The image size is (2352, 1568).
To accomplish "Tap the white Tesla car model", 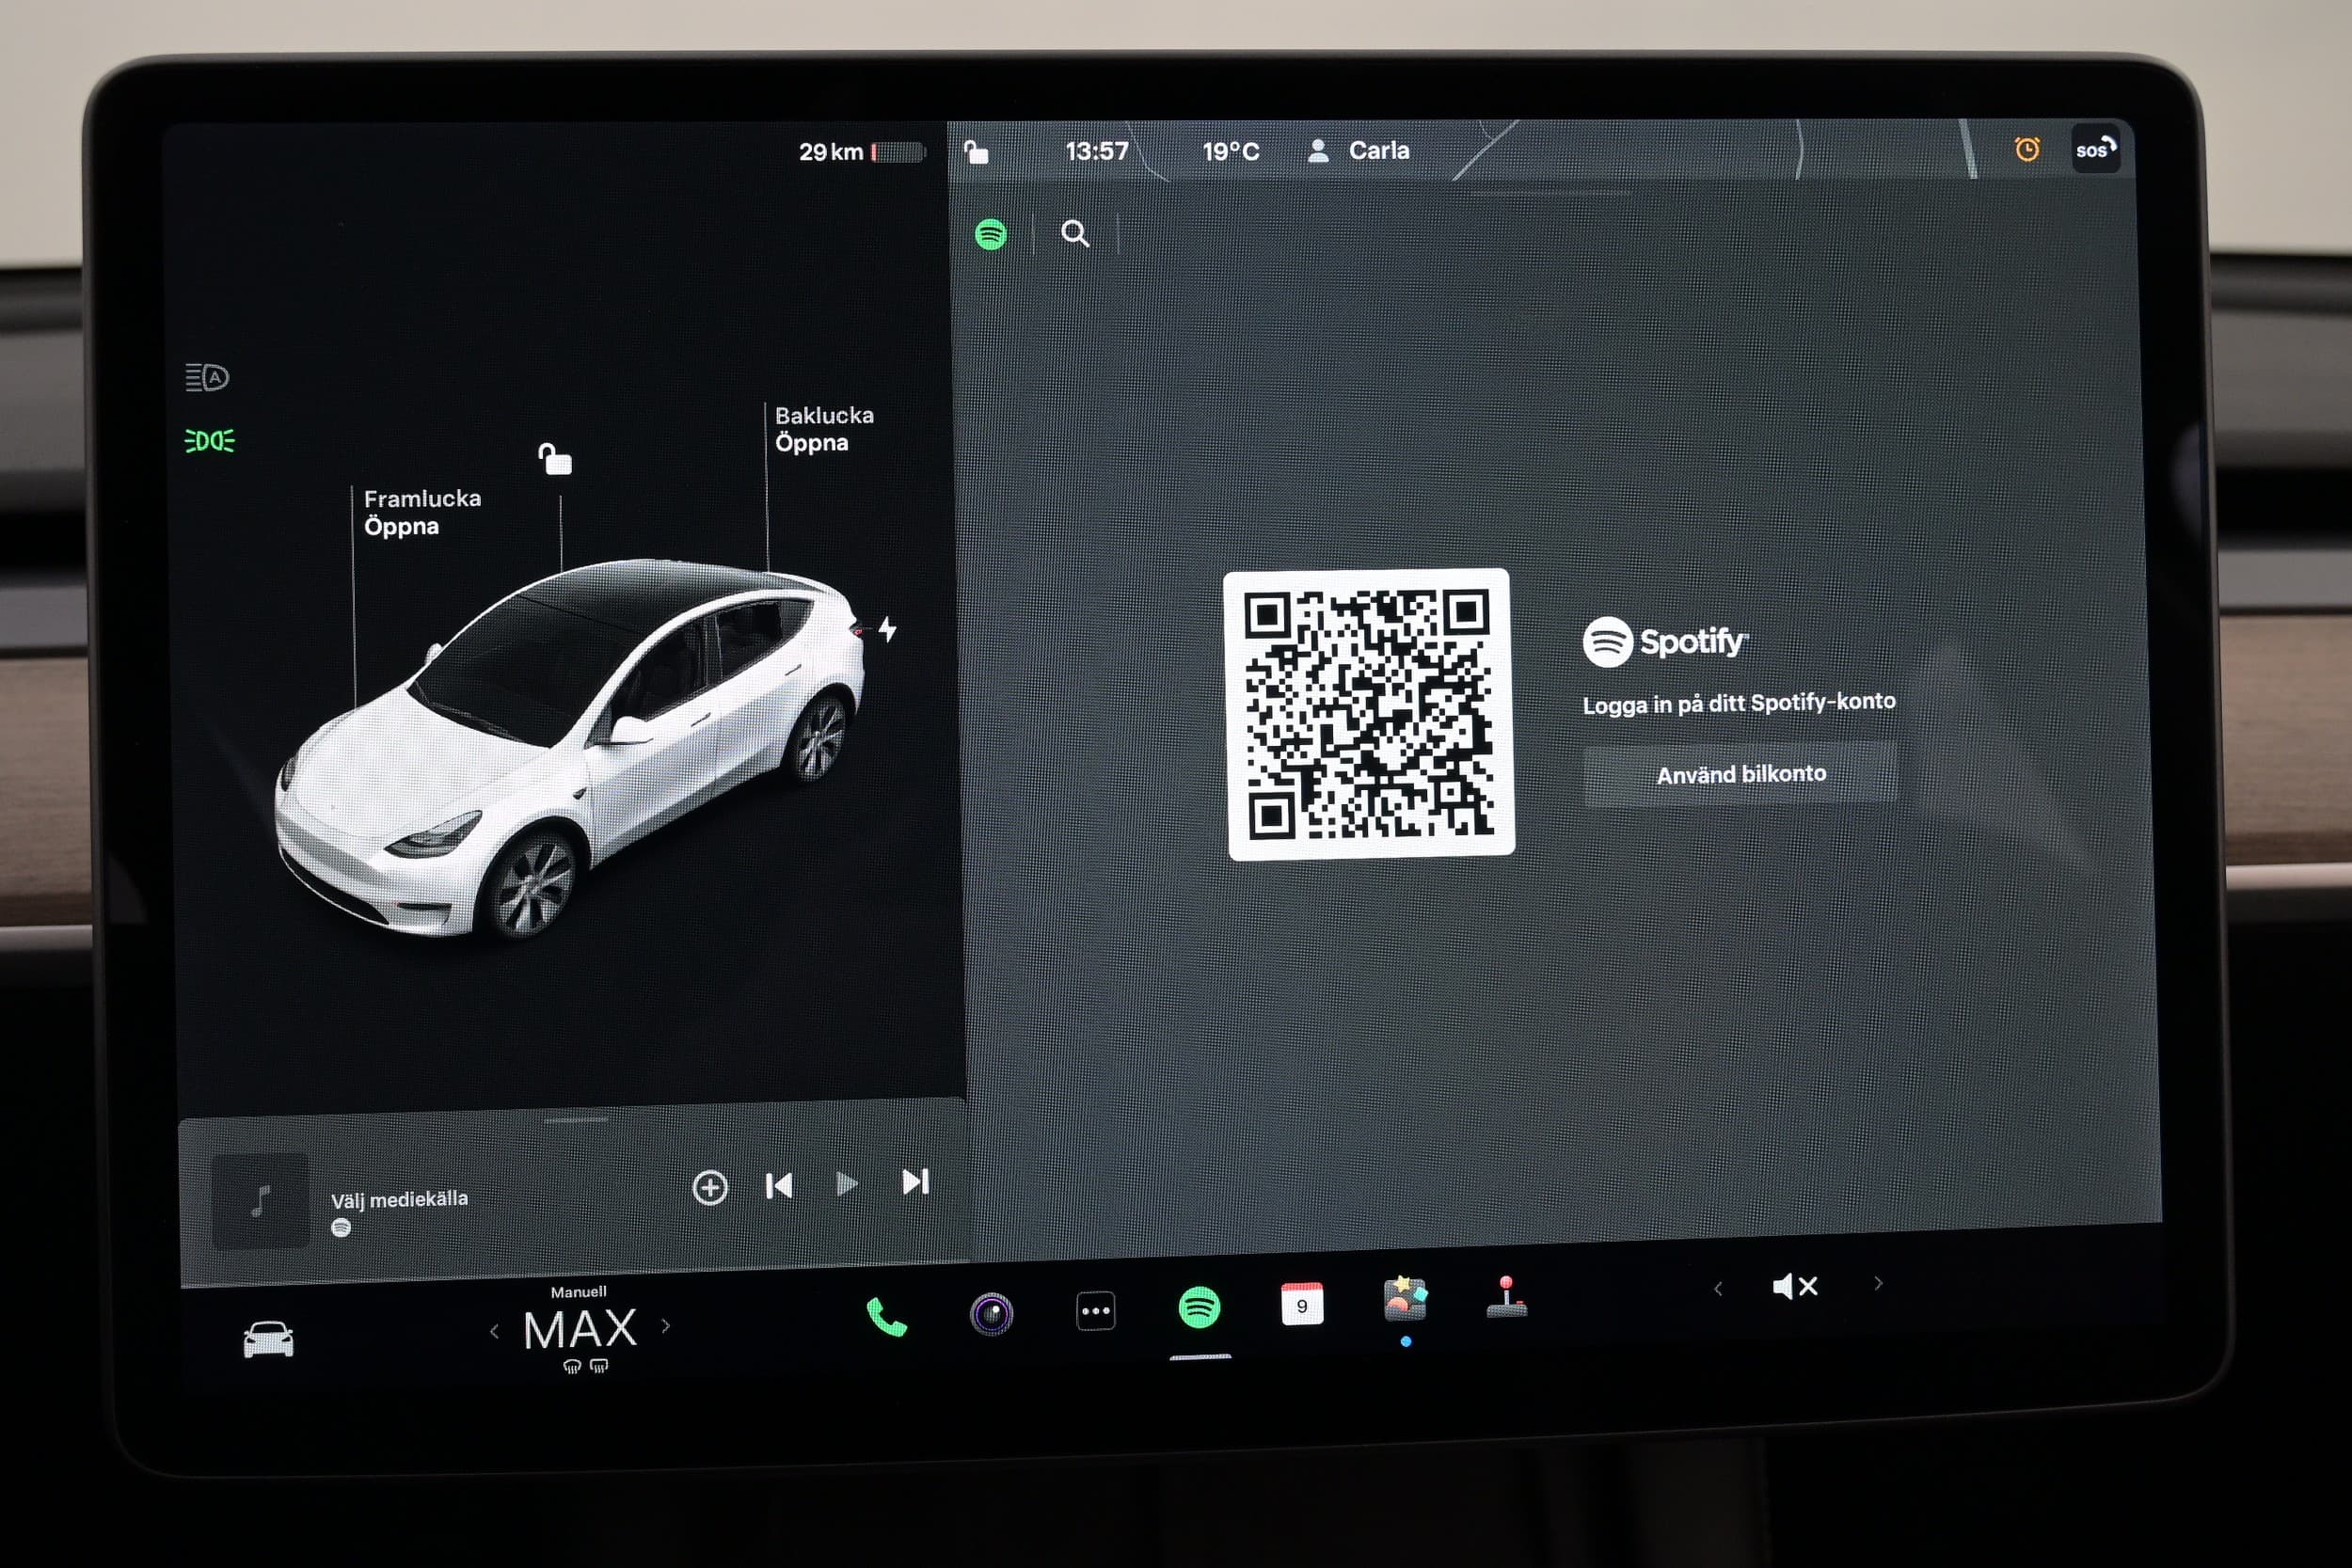I will click(x=570, y=750).
